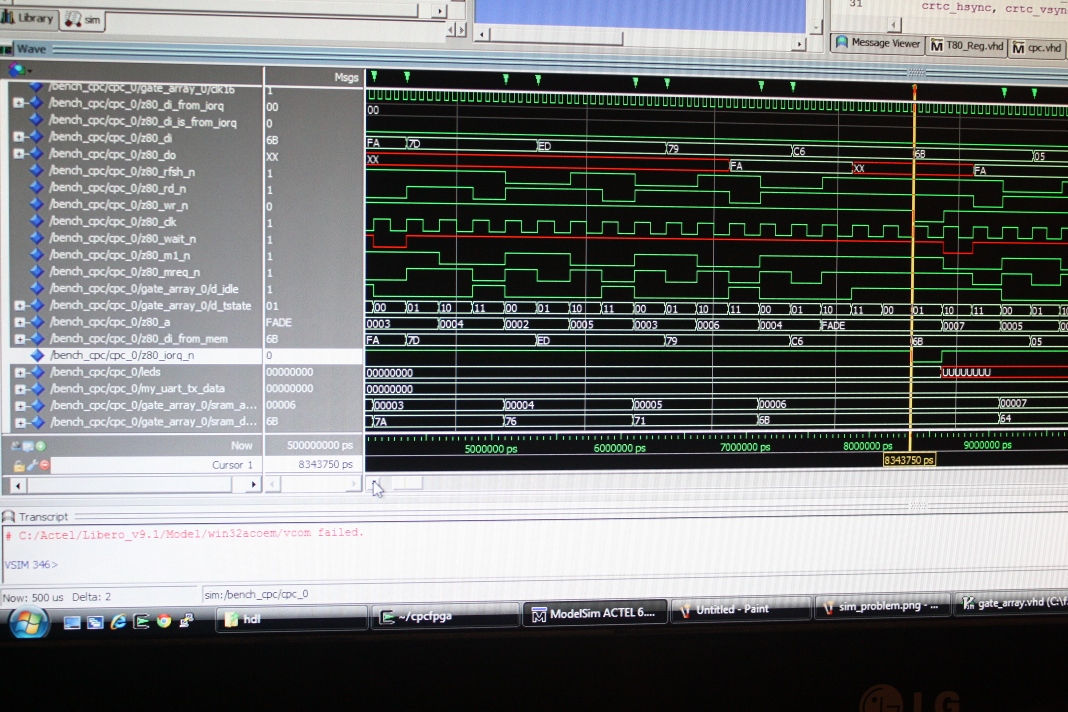Launch Chrome from the quick launch bar

click(x=163, y=621)
